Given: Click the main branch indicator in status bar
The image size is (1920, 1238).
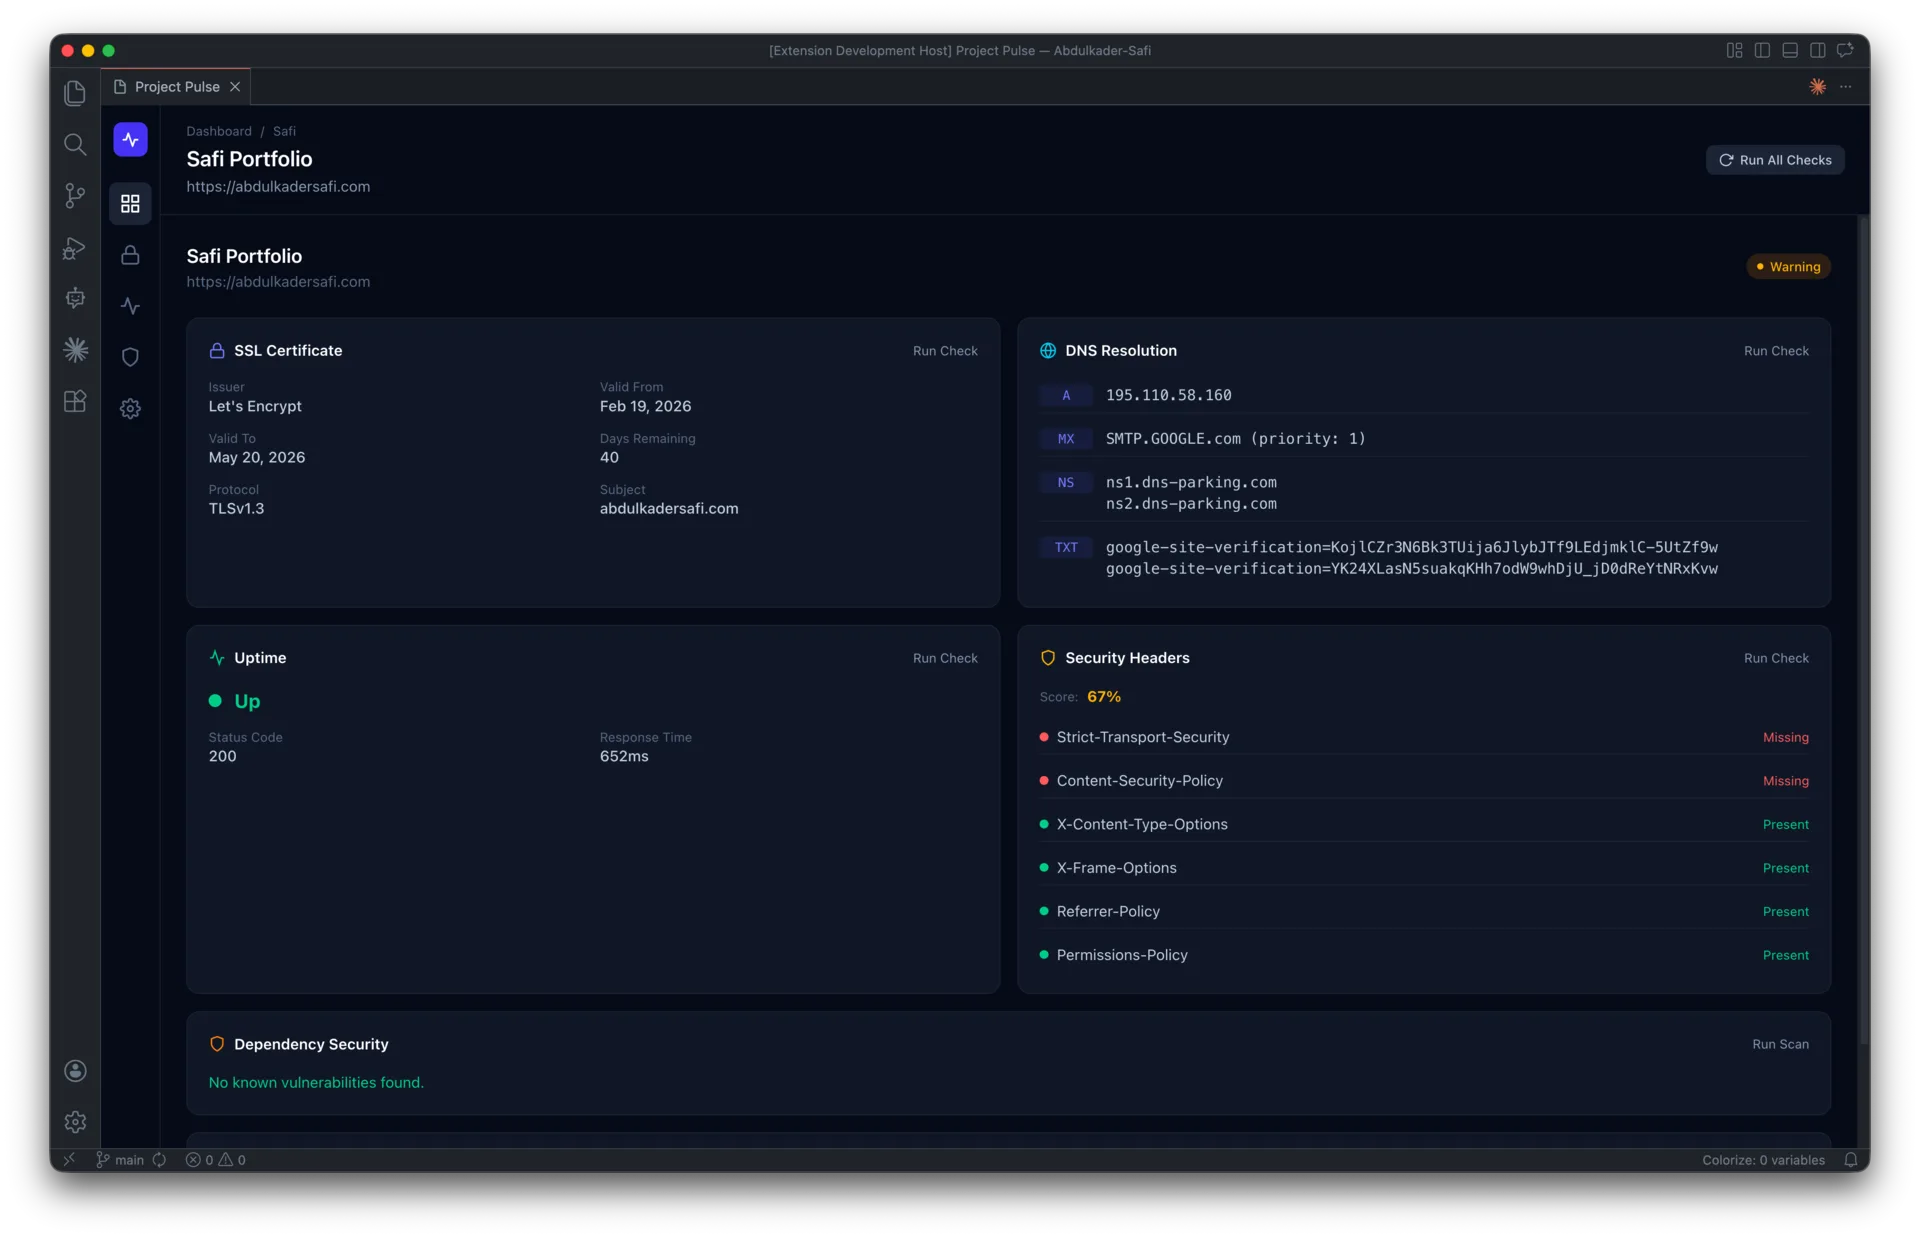Looking at the screenshot, I should (120, 1160).
